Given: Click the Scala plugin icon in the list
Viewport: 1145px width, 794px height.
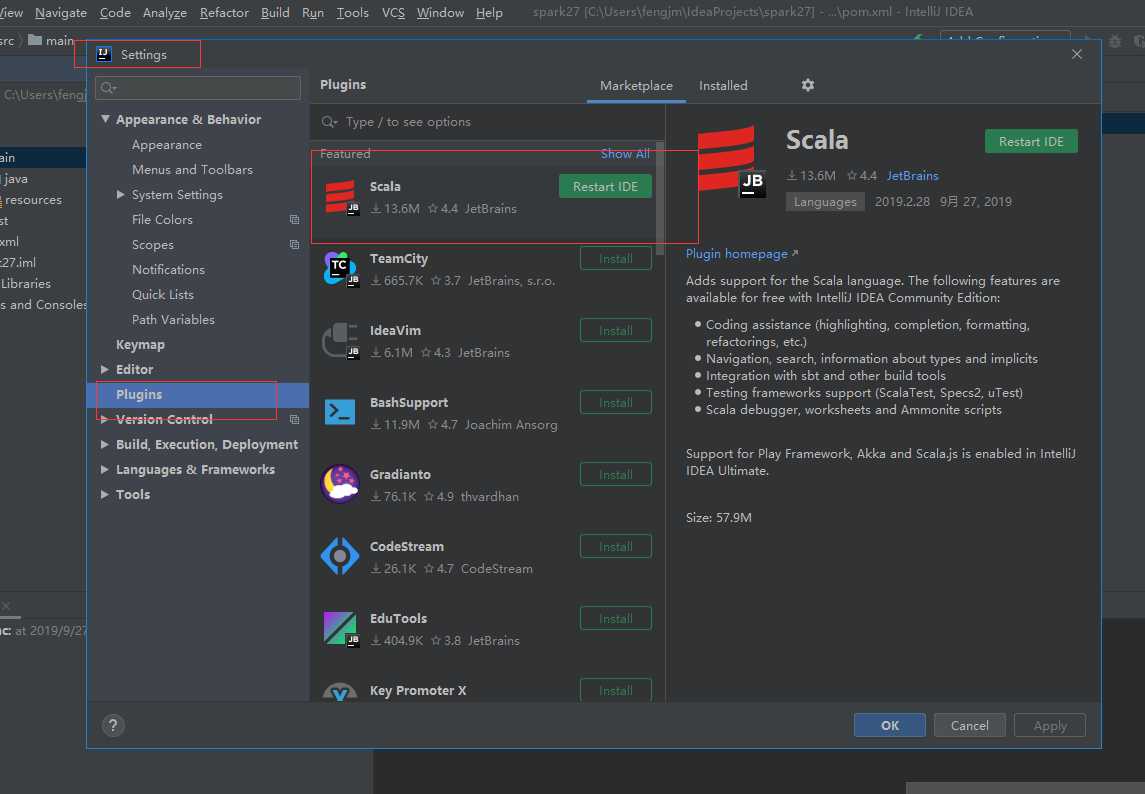Looking at the screenshot, I should pos(340,197).
